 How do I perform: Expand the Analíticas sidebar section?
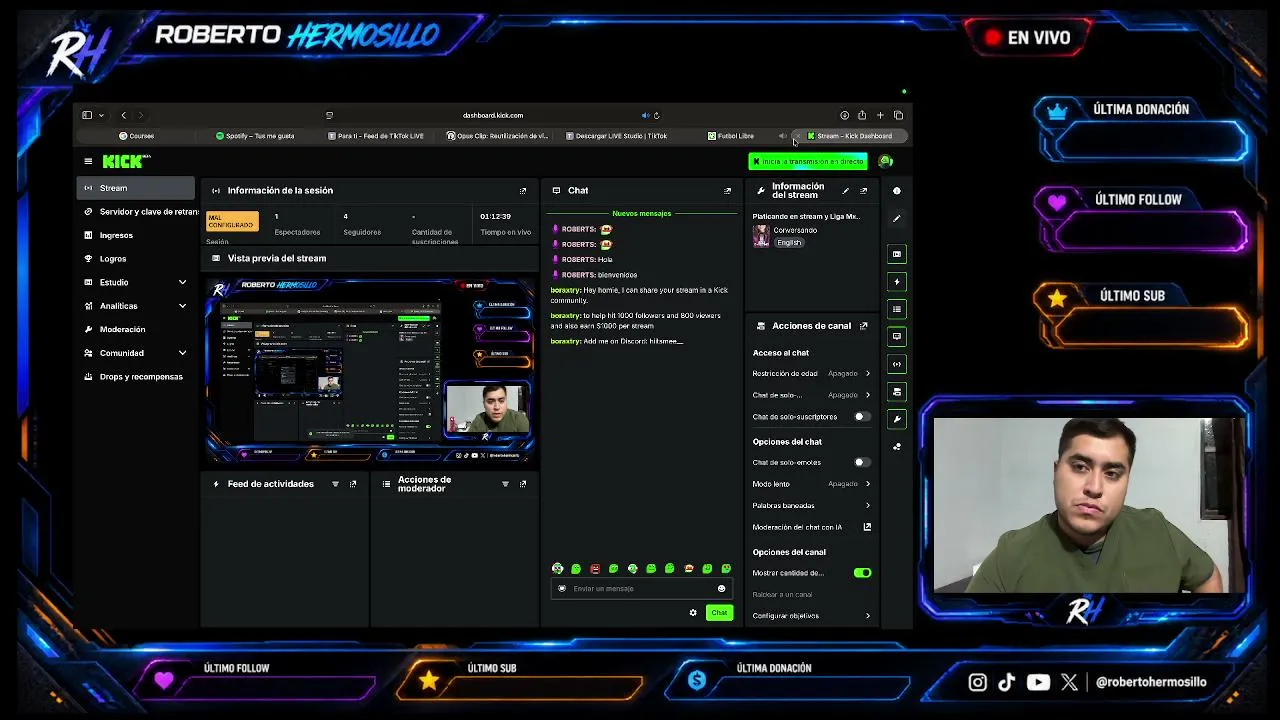[182, 306]
